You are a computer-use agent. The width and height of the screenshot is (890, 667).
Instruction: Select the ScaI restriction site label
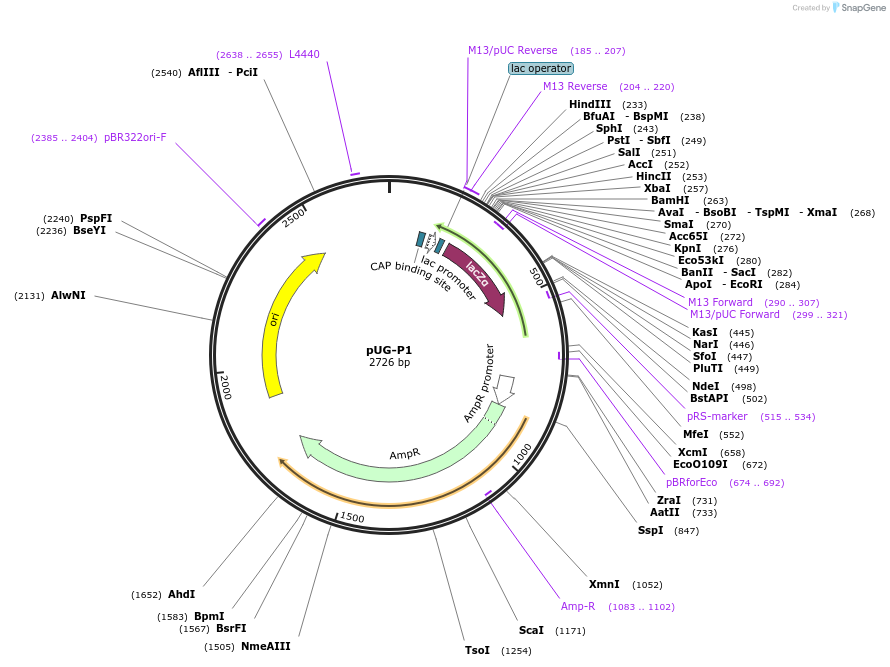(531, 630)
